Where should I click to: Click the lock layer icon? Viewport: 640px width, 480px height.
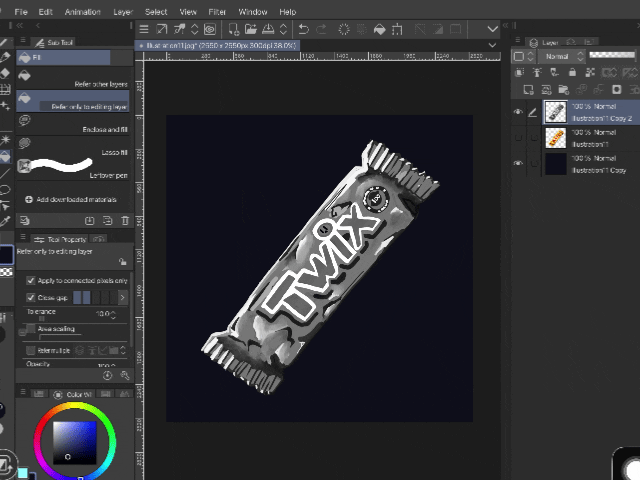(572, 73)
